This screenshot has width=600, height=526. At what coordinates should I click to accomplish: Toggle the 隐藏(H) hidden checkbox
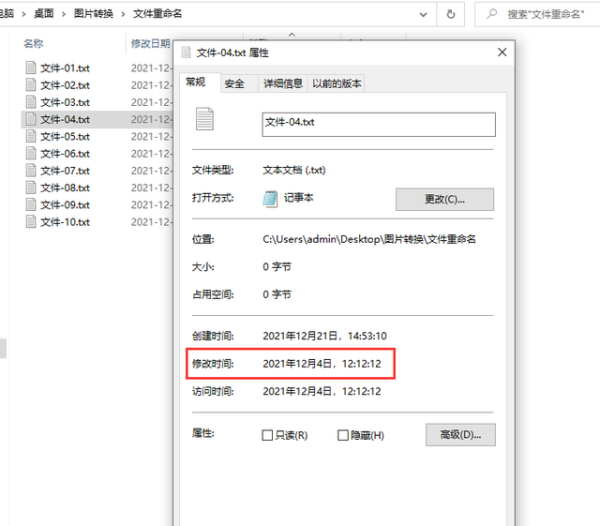point(343,435)
